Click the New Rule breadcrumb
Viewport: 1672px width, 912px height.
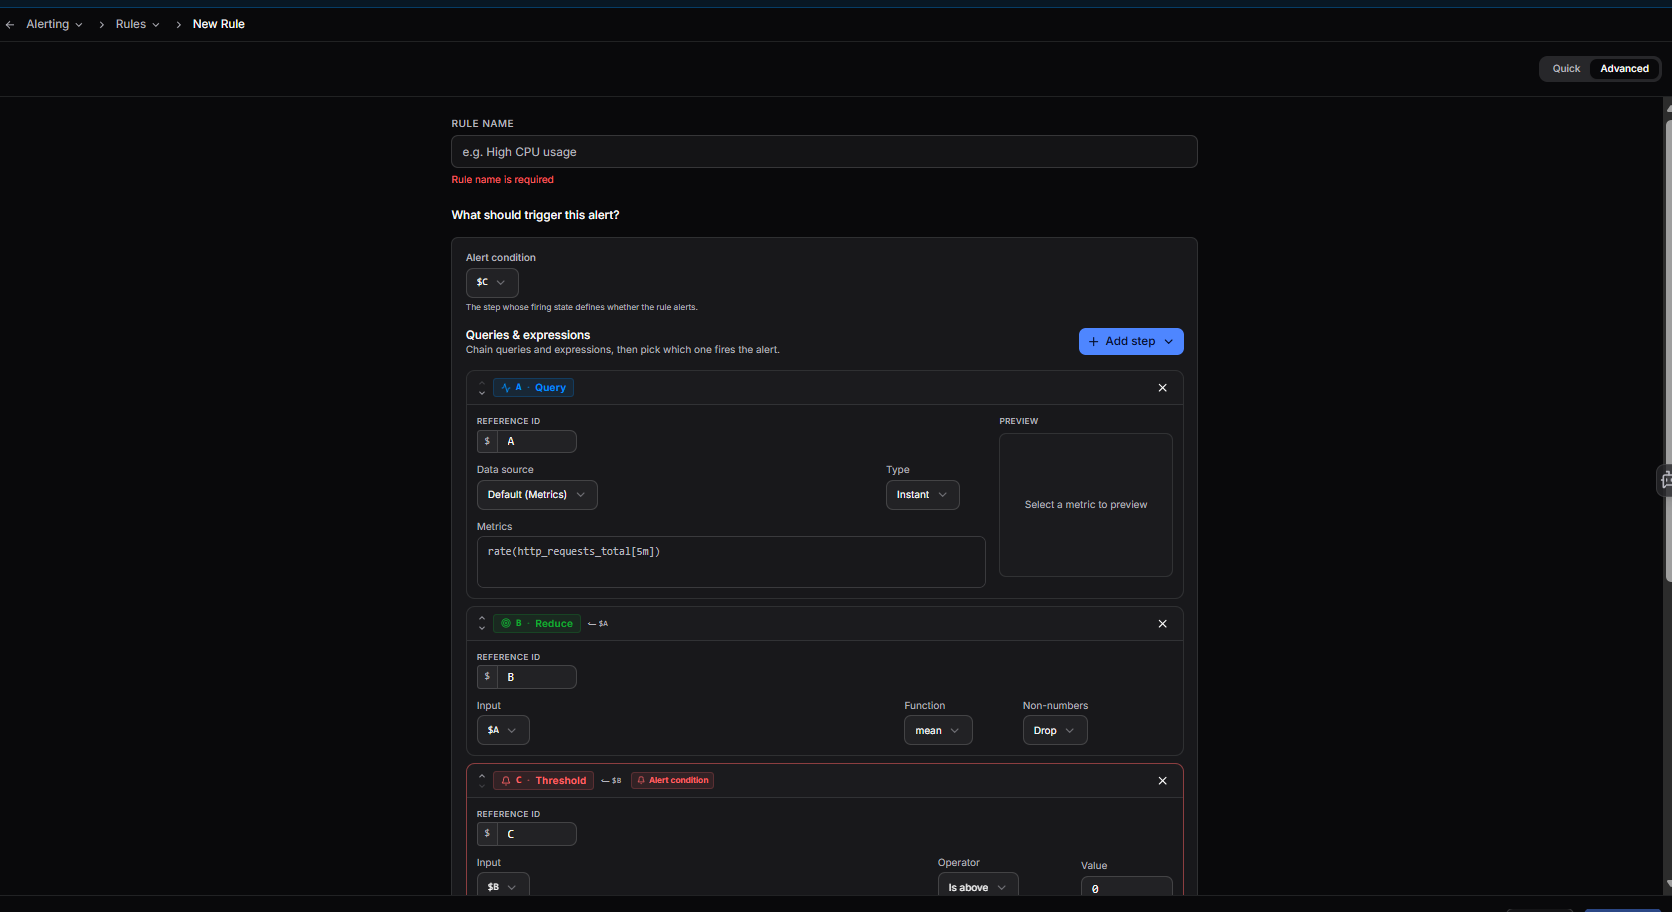pos(218,24)
